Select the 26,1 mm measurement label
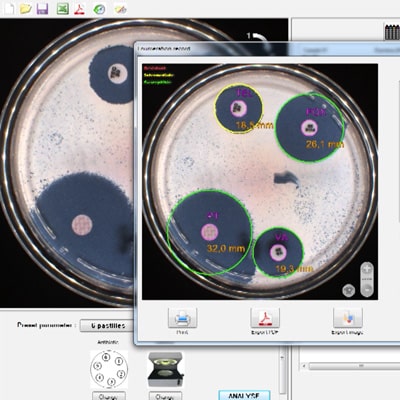400x400 pixels. pos(325,144)
